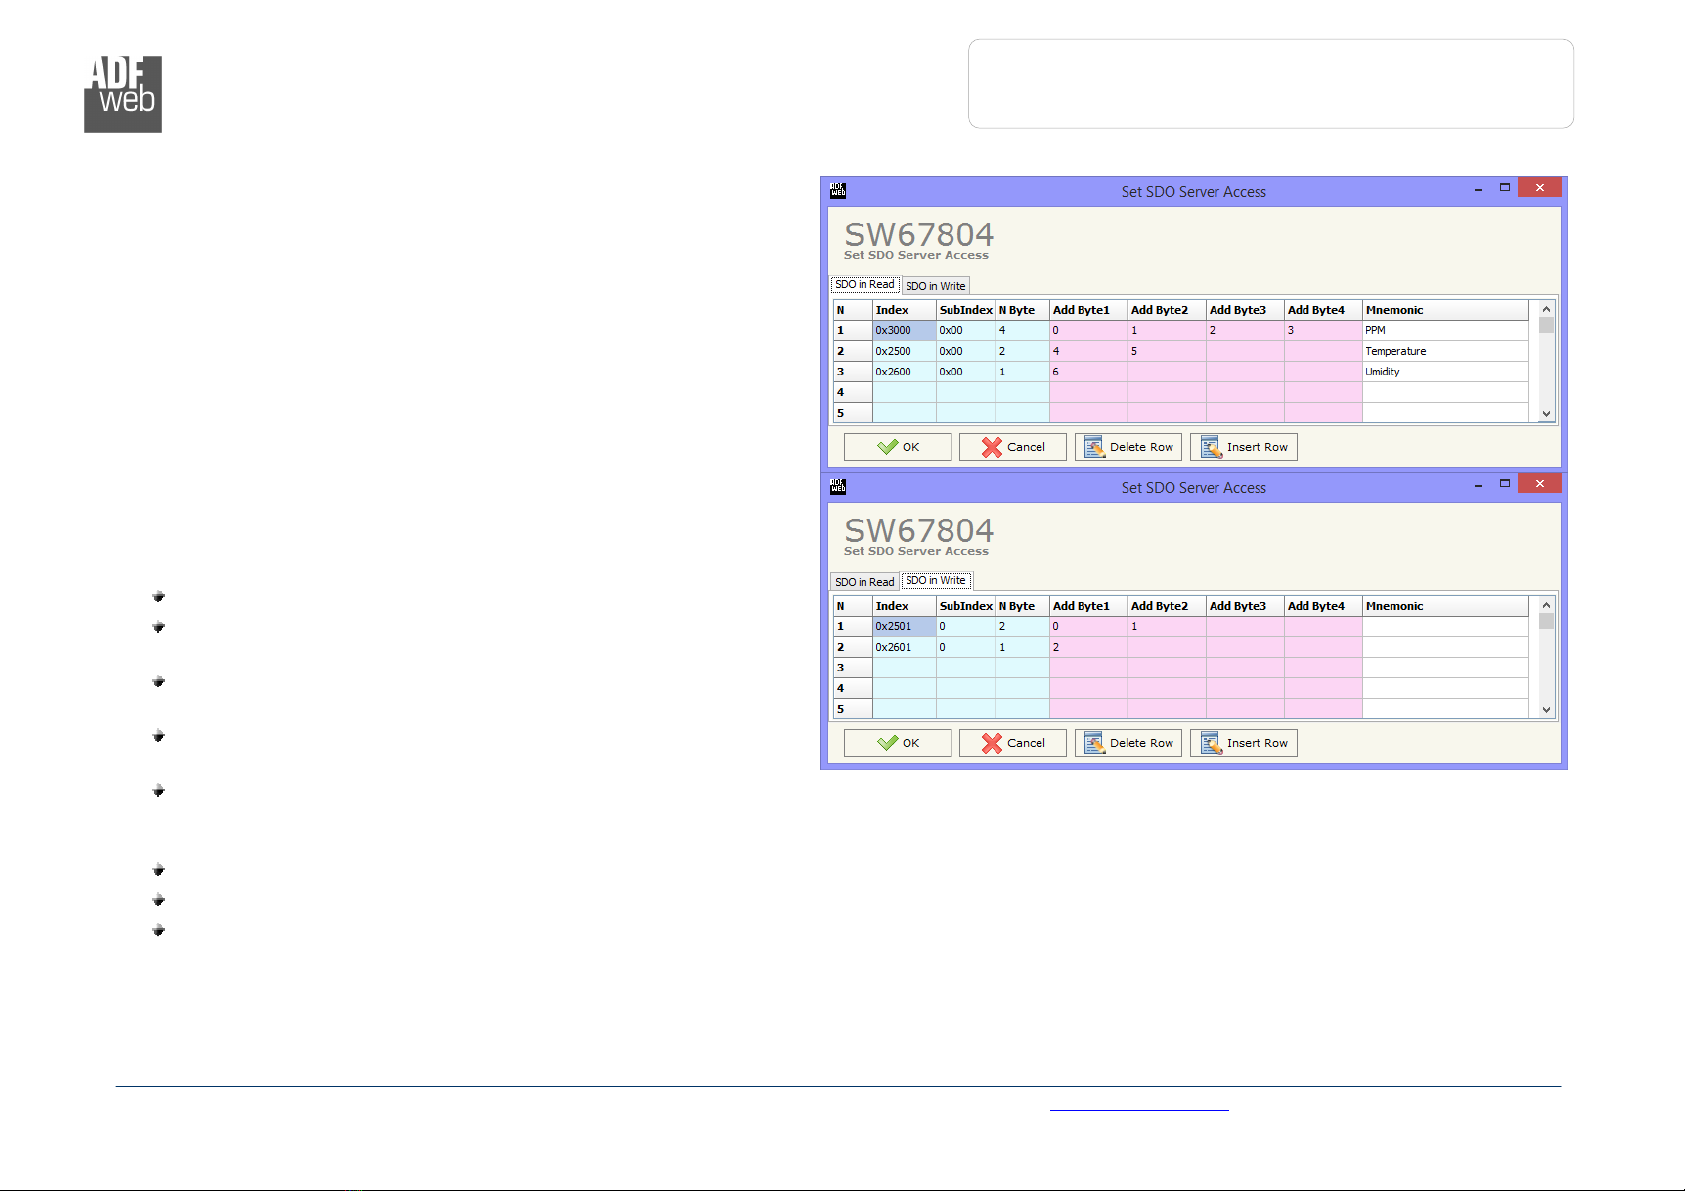Screen dimensions: 1685x1191
Task: Click Mnemonic column header in lower table
Action: (1445, 606)
